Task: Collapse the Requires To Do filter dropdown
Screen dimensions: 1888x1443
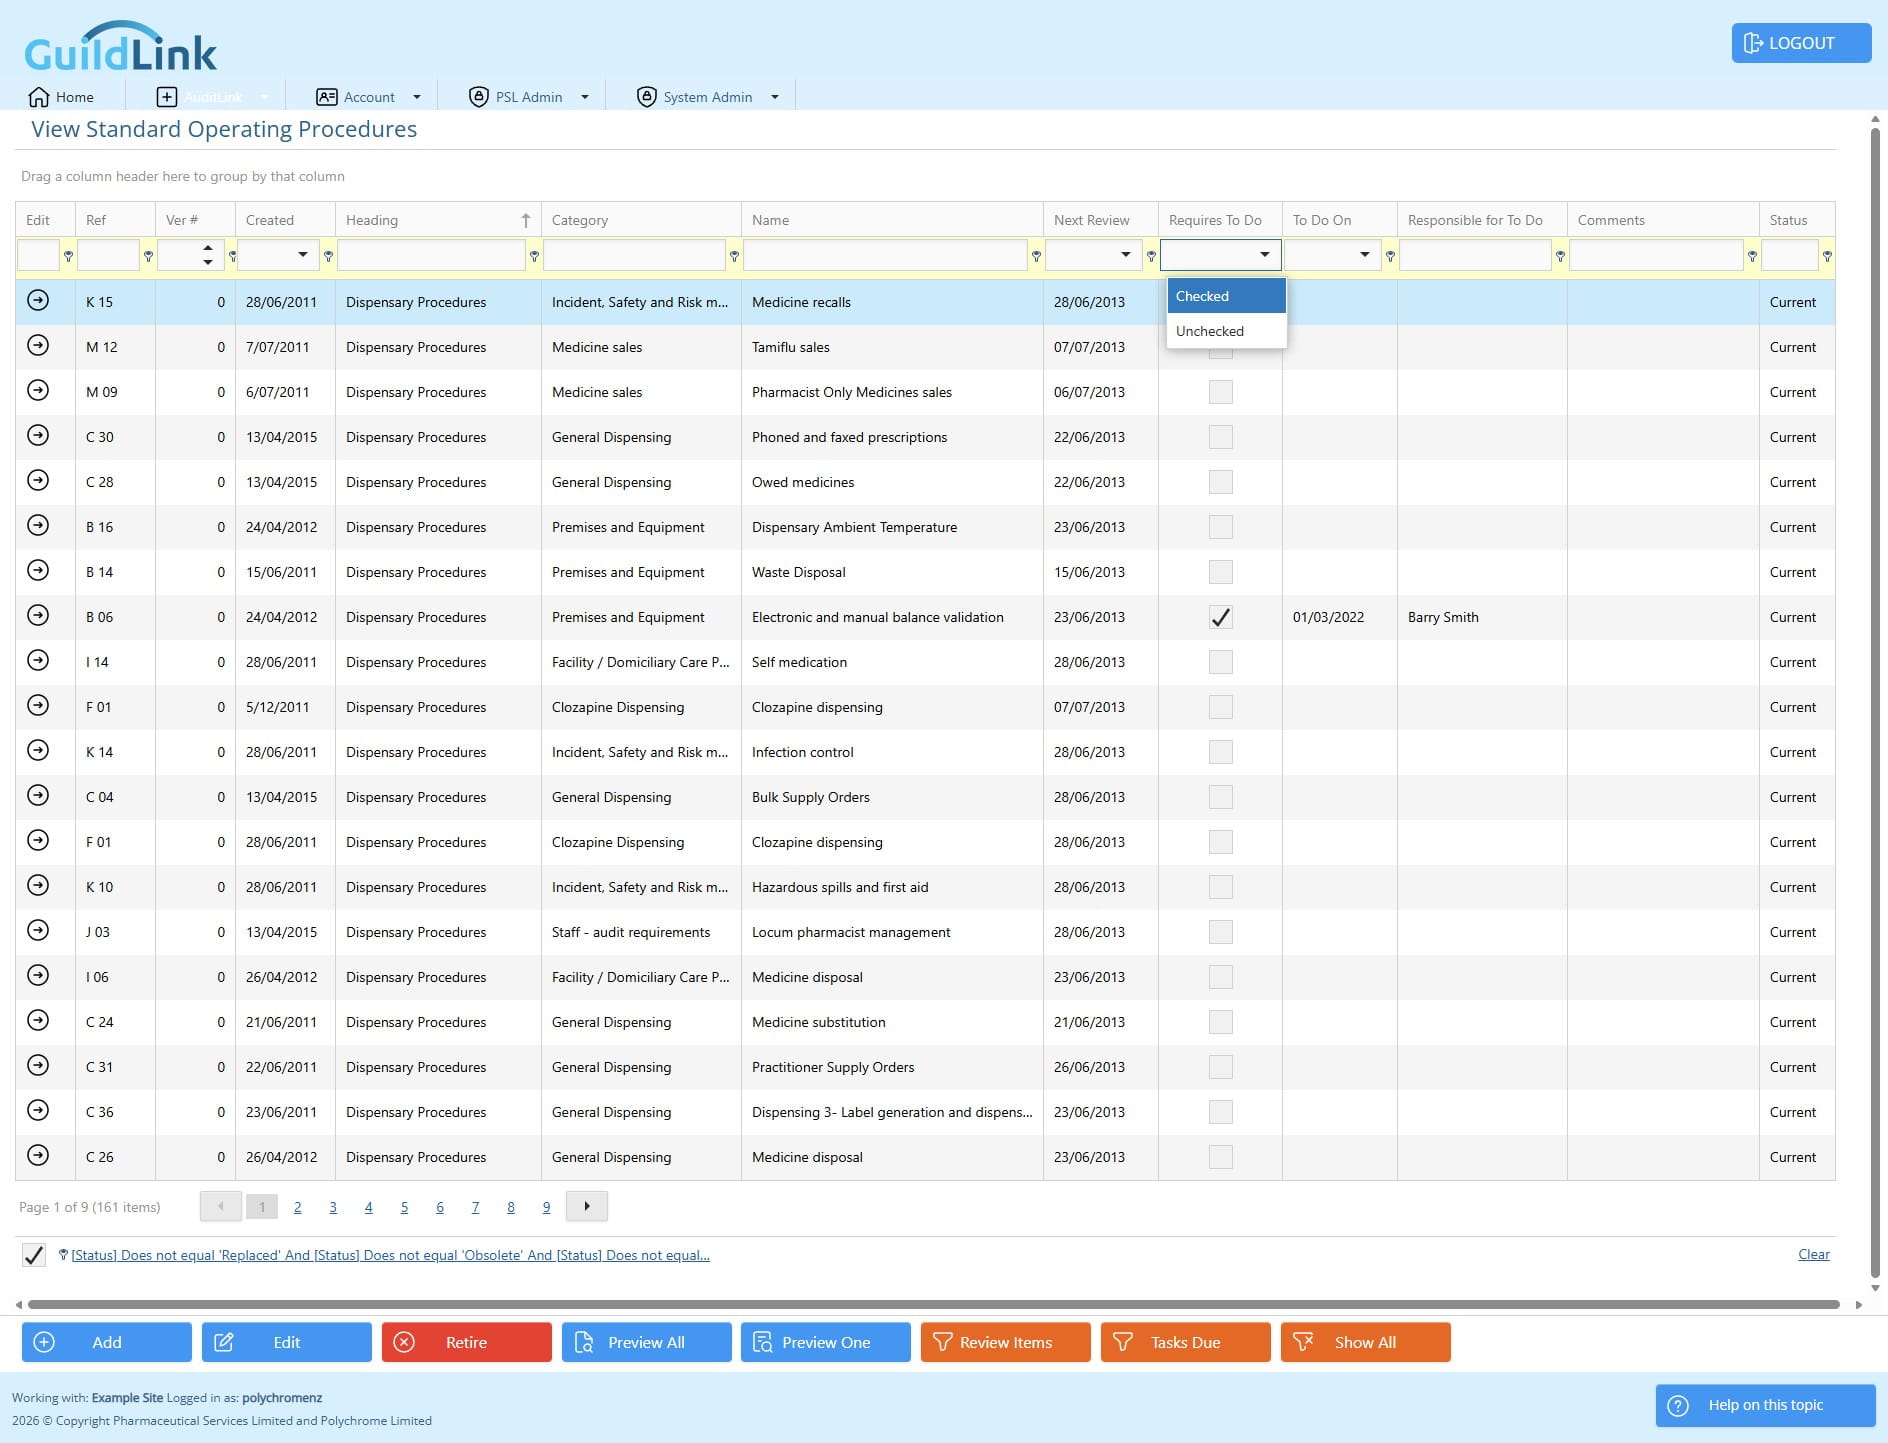Action: pos(1265,255)
